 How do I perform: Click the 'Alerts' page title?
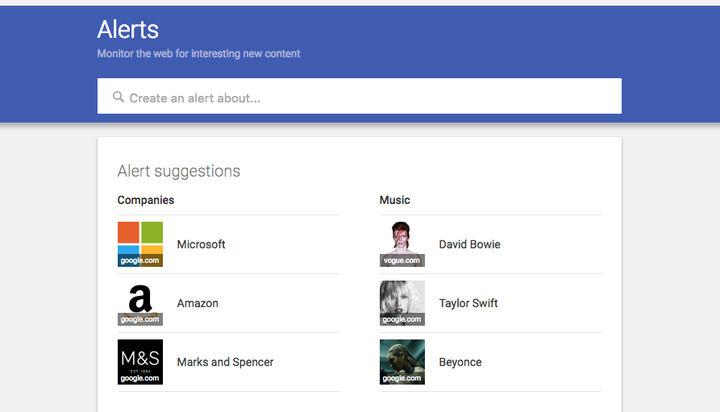[128, 30]
